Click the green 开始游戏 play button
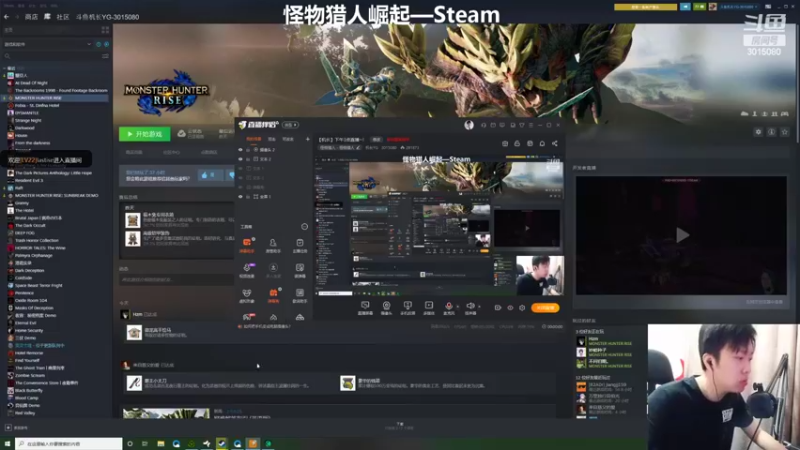The image size is (800, 450). tap(145, 134)
